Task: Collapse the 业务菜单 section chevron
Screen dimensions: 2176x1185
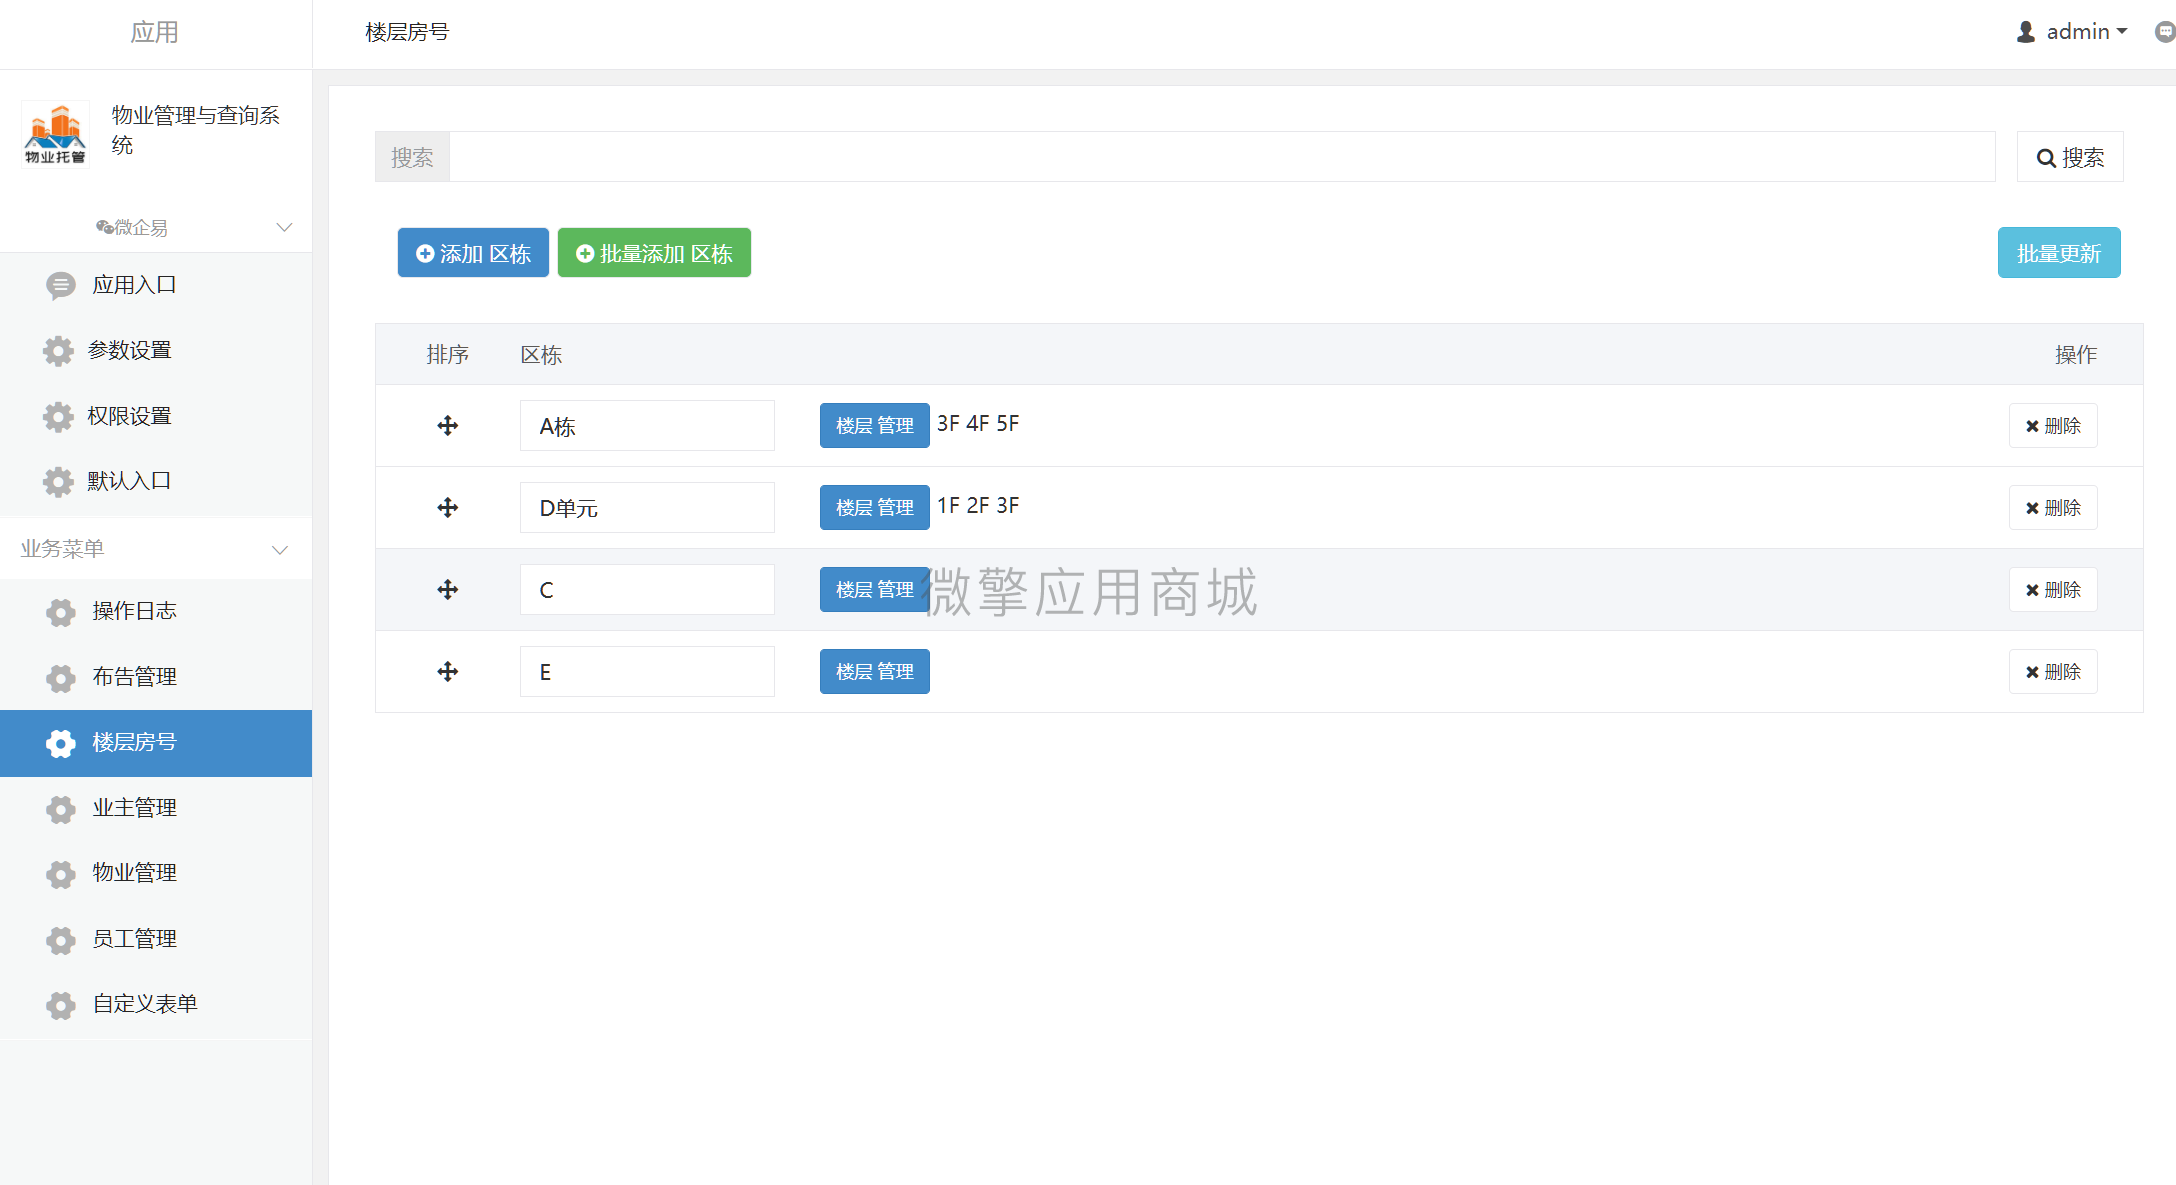Action: [x=280, y=550]
